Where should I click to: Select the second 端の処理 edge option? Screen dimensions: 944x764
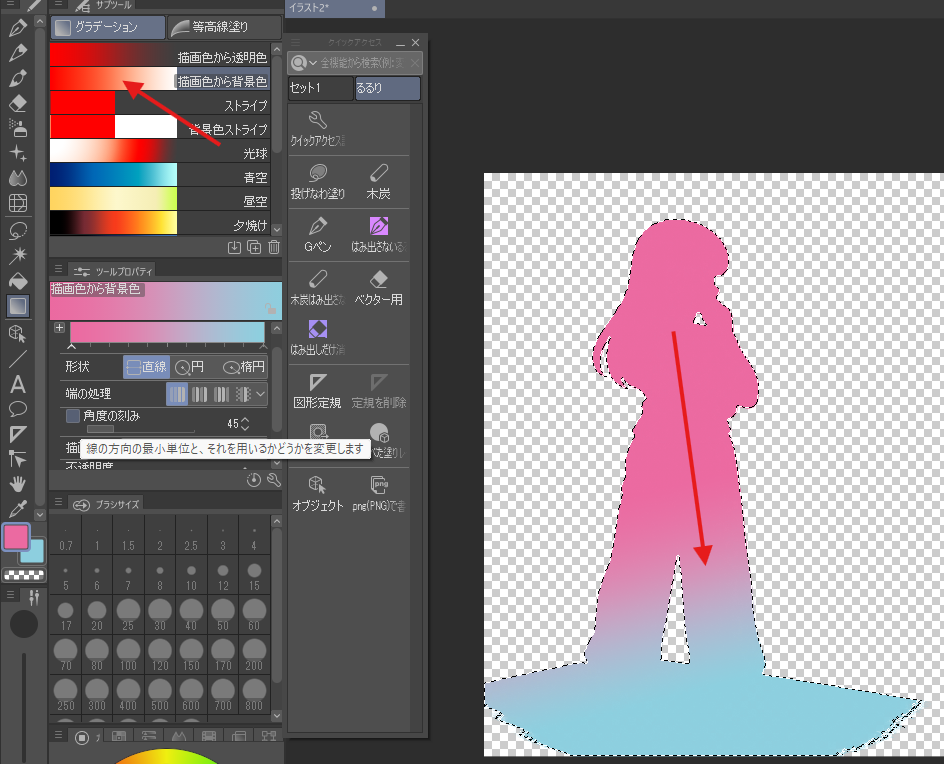pos(199,394)
